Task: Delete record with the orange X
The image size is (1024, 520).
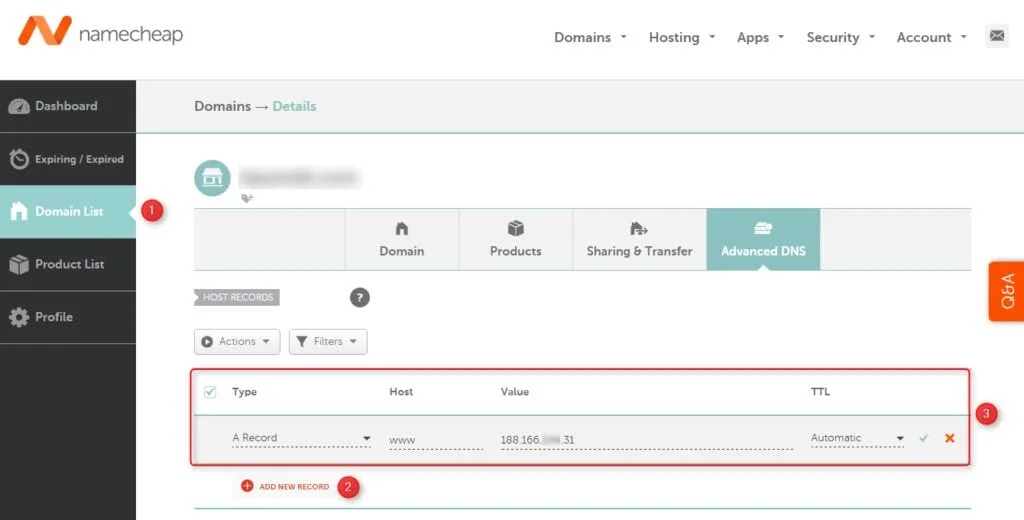Action: [x=950, y=438]
